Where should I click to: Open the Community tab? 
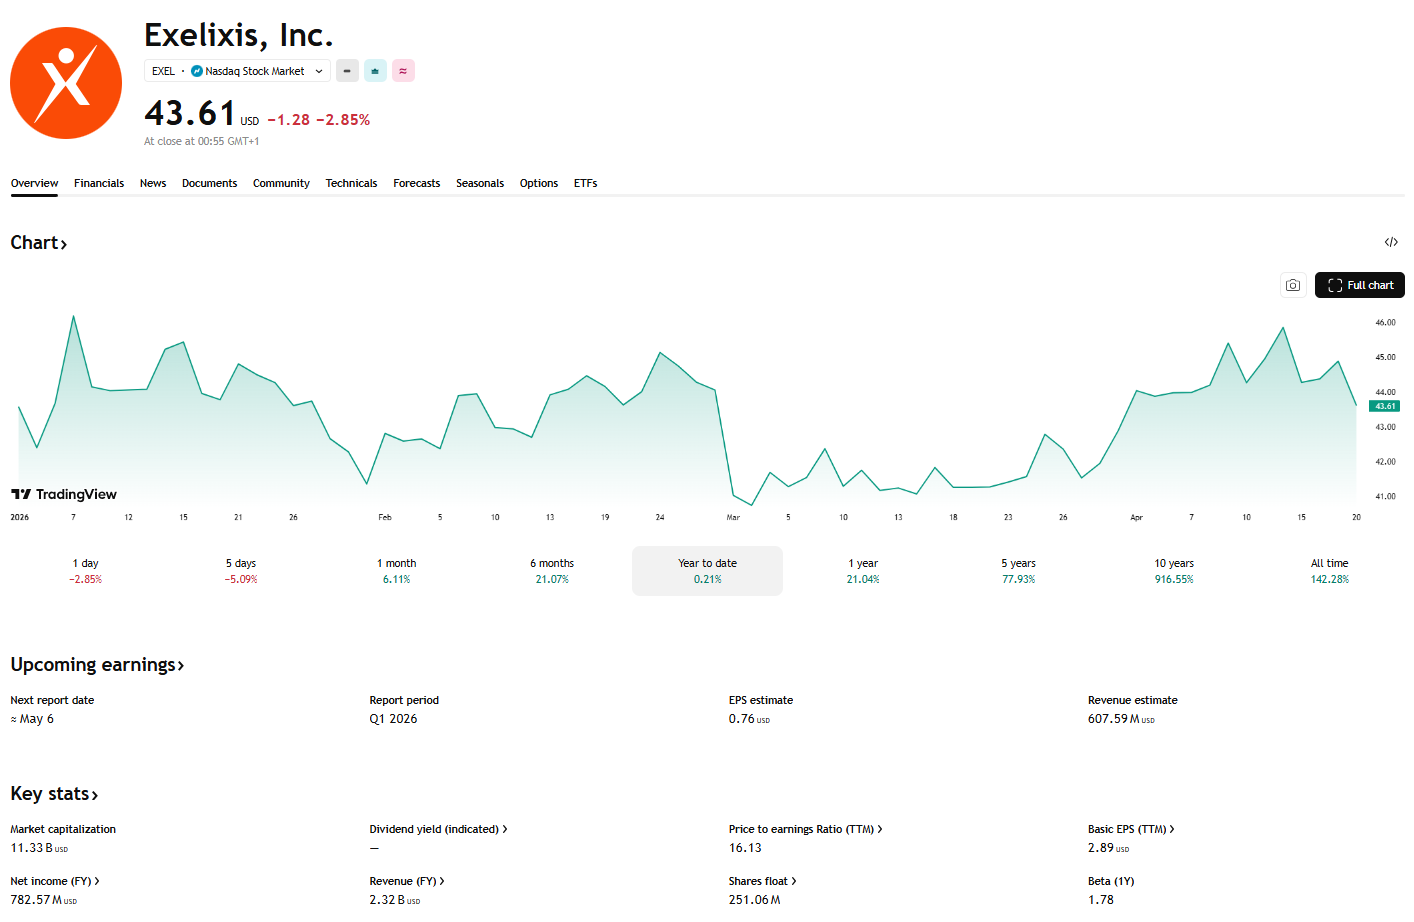pyautogui.click(x=281, y=183)
